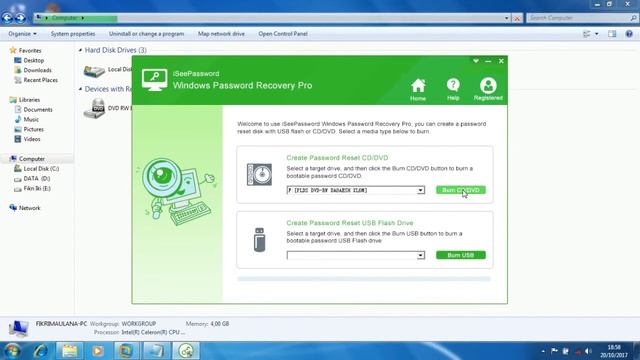Click the stop/refresh X button in address bar
Image resolution: width=640 pixels, height=360 pixels.
pyautogui.click(x=517, y=18)
